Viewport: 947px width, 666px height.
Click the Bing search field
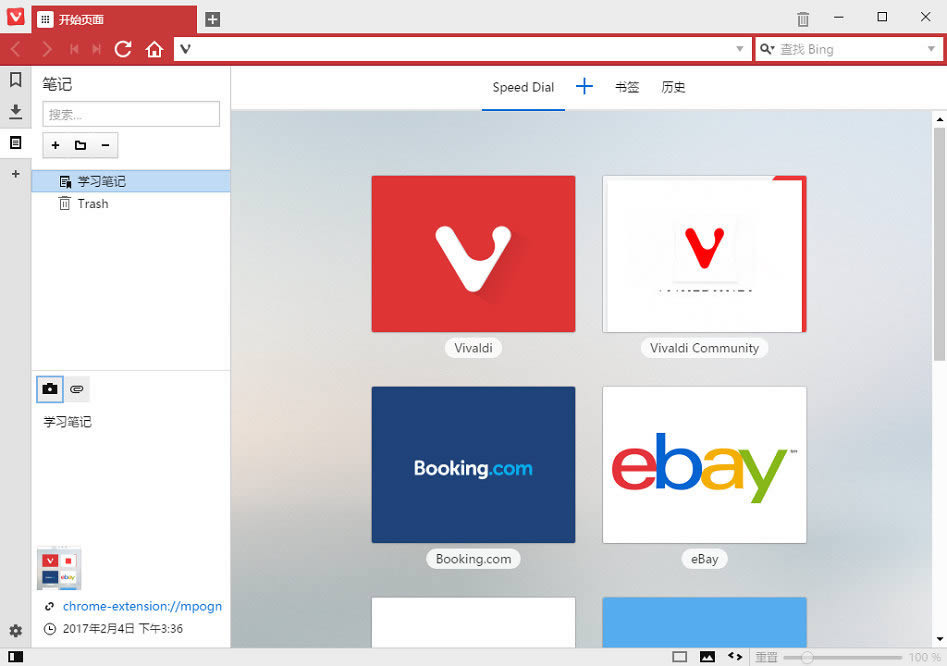click(850, 49)
